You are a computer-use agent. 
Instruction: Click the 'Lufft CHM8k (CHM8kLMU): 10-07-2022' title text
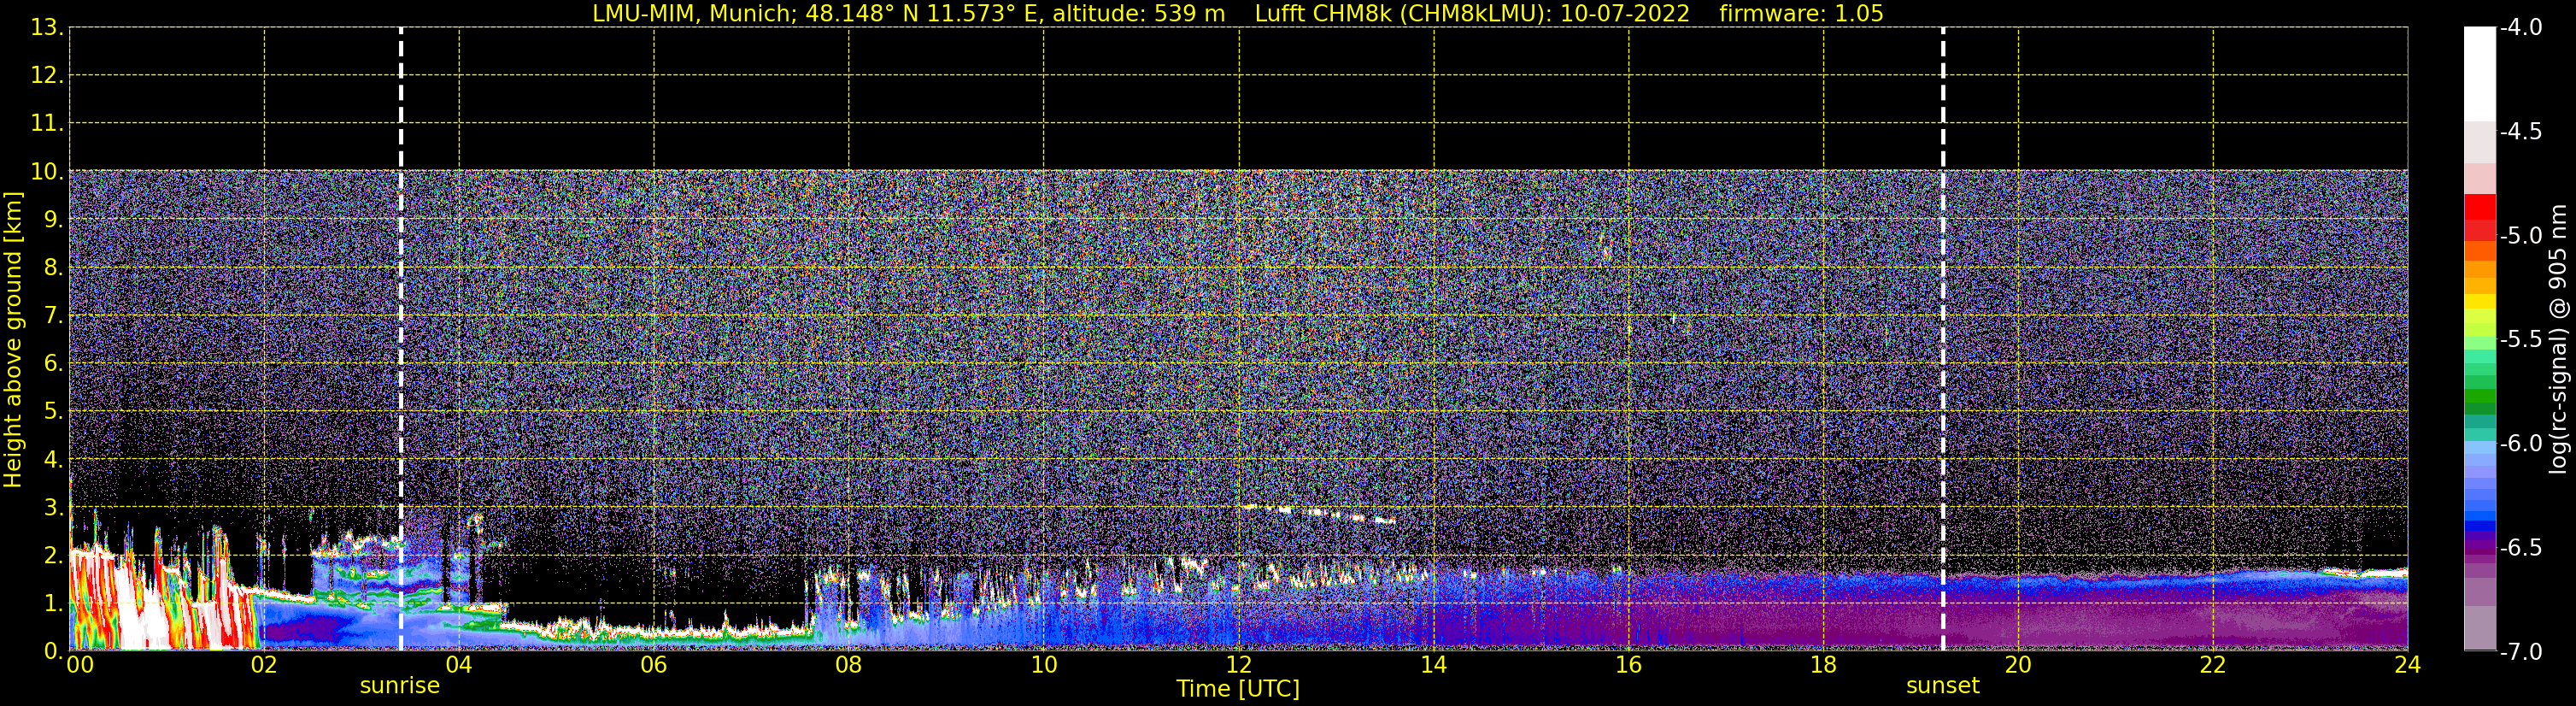pyautogui.click(x=1472, y=14)
